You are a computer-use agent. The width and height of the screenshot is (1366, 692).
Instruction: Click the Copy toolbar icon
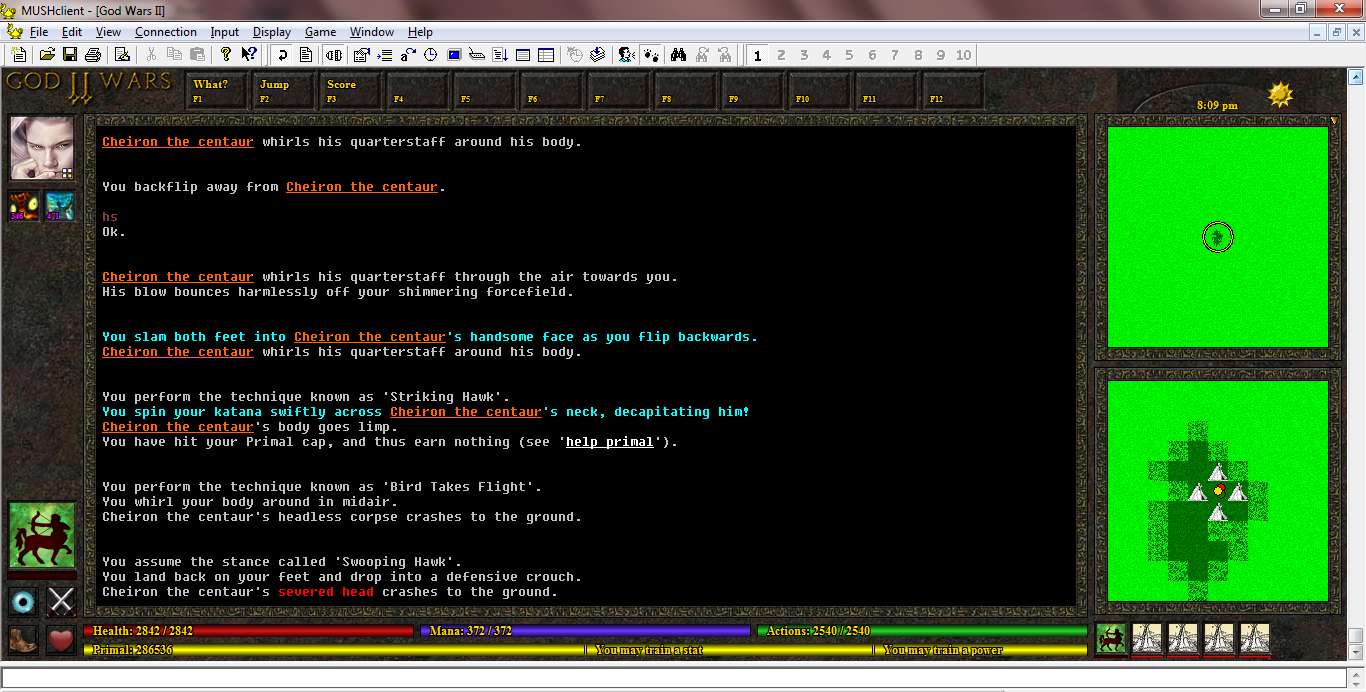174,55
